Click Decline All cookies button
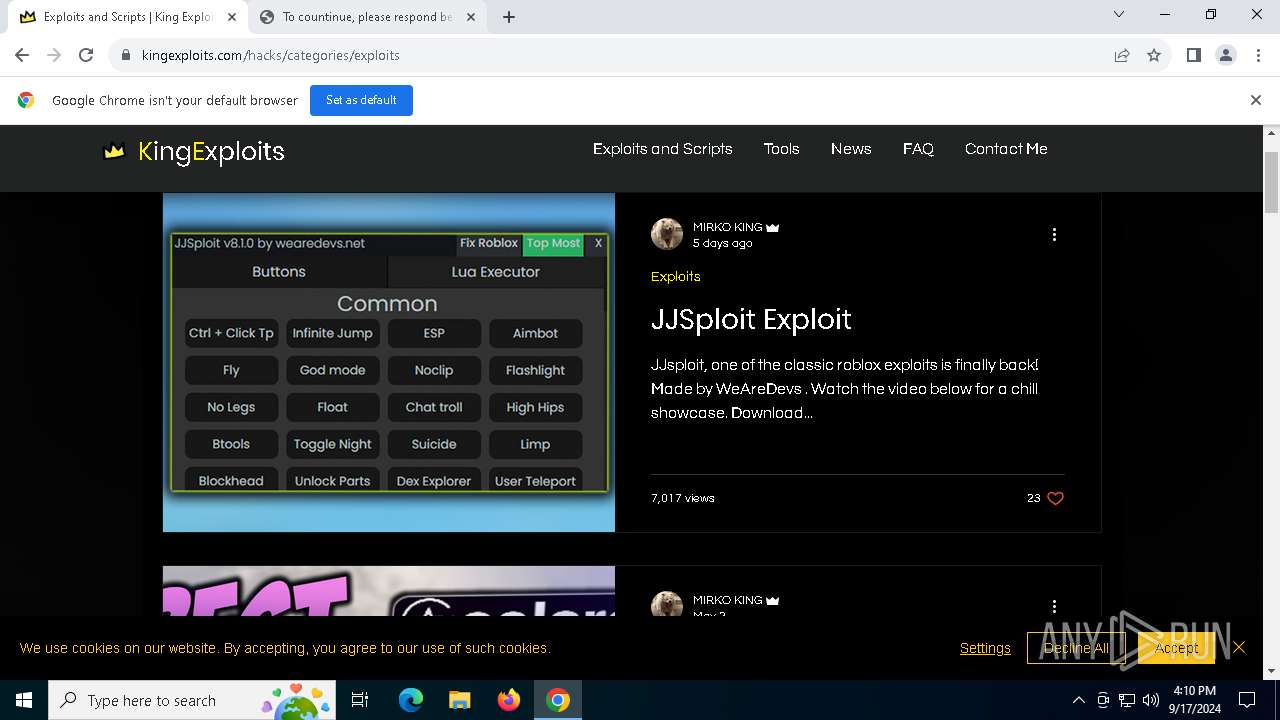 (x=1076, y=648)
